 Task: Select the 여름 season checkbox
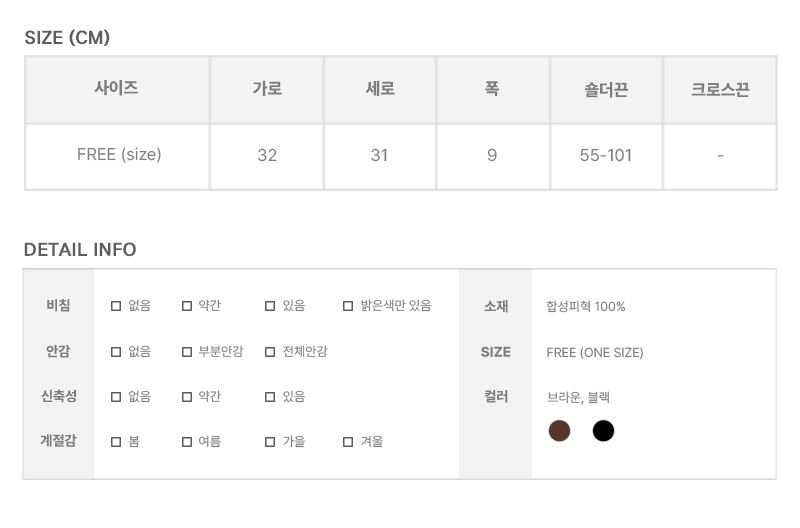[x=187, y=442]
